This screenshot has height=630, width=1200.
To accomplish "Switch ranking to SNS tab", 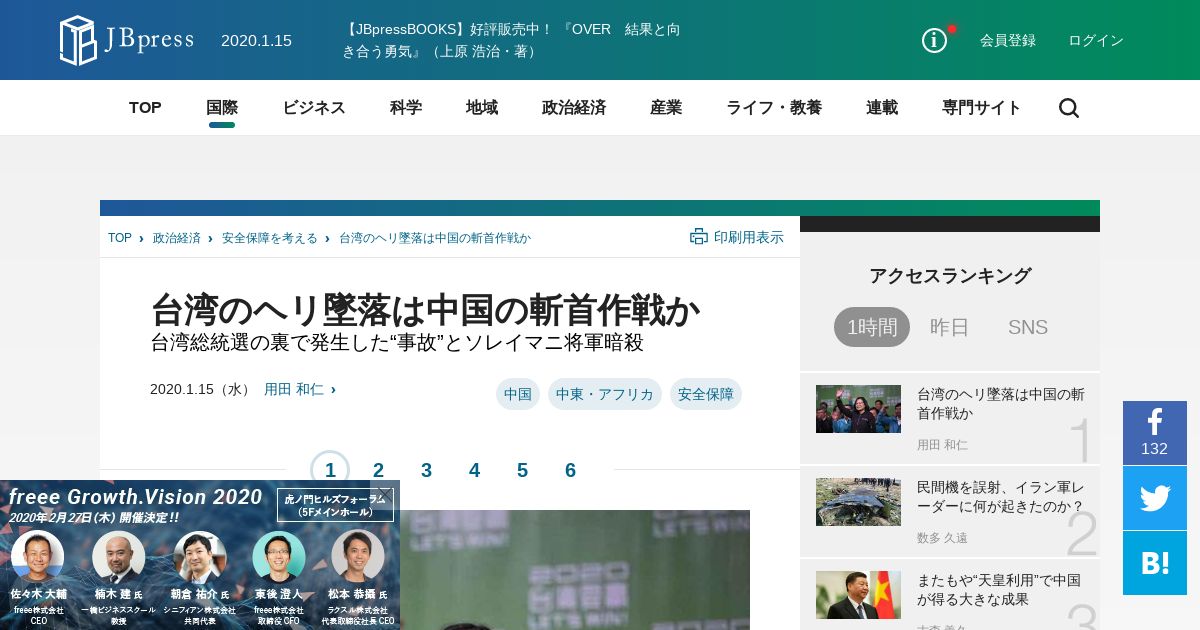I will 1028,327.
